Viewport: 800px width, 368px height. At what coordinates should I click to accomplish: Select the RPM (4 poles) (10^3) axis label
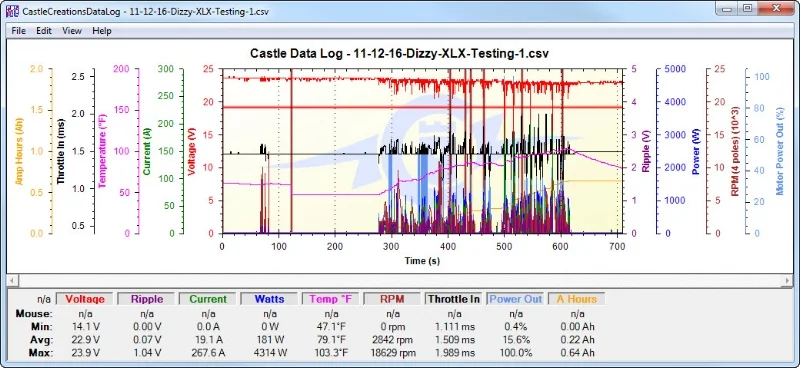pyautogui.click(x=735, y=152)
